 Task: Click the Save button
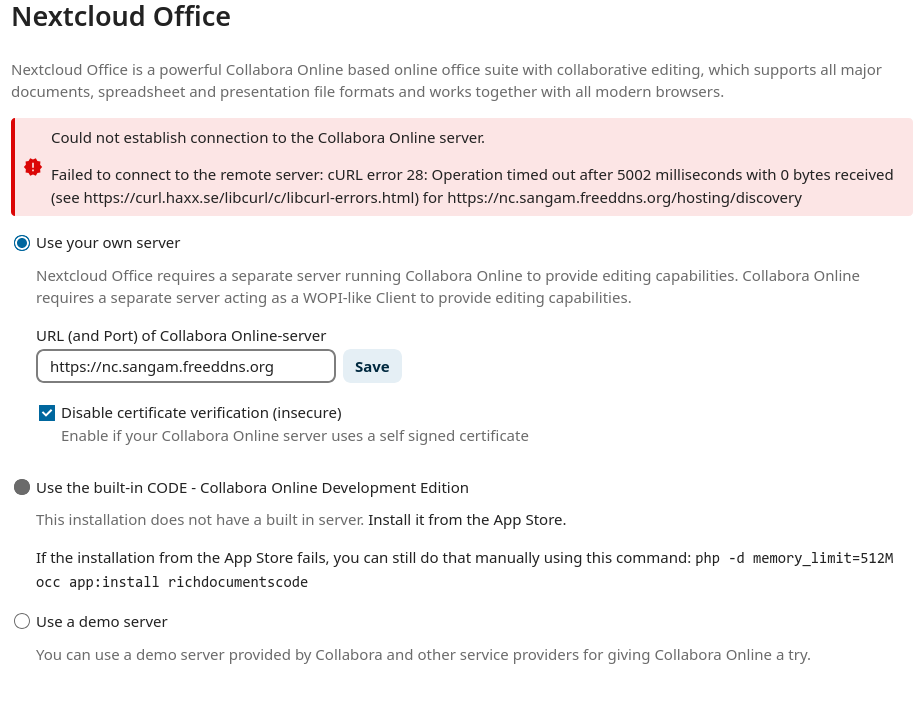coord(371,366)
